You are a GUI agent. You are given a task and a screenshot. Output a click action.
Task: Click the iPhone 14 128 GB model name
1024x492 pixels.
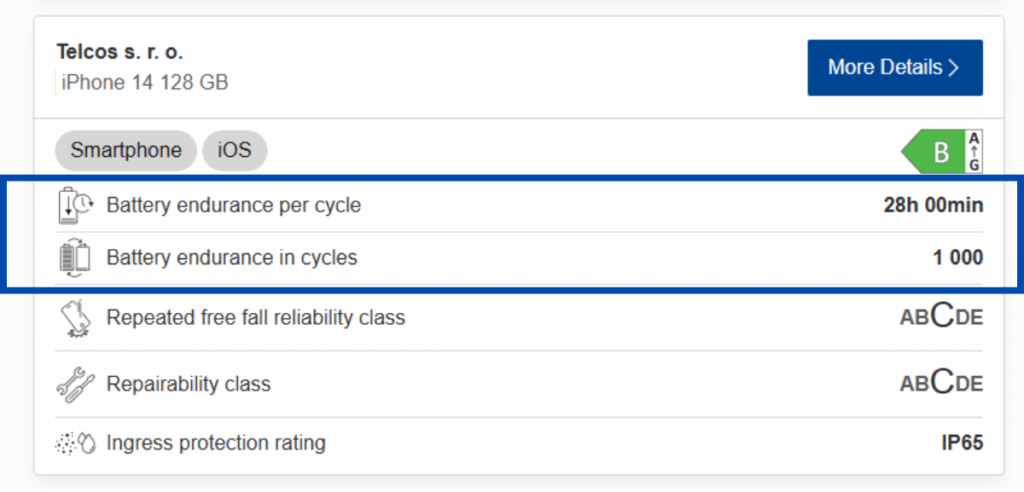pos(145,82)
